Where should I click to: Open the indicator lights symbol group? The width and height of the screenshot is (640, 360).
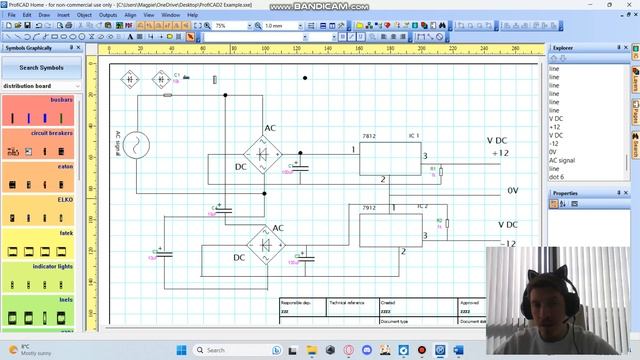point(38,278)
